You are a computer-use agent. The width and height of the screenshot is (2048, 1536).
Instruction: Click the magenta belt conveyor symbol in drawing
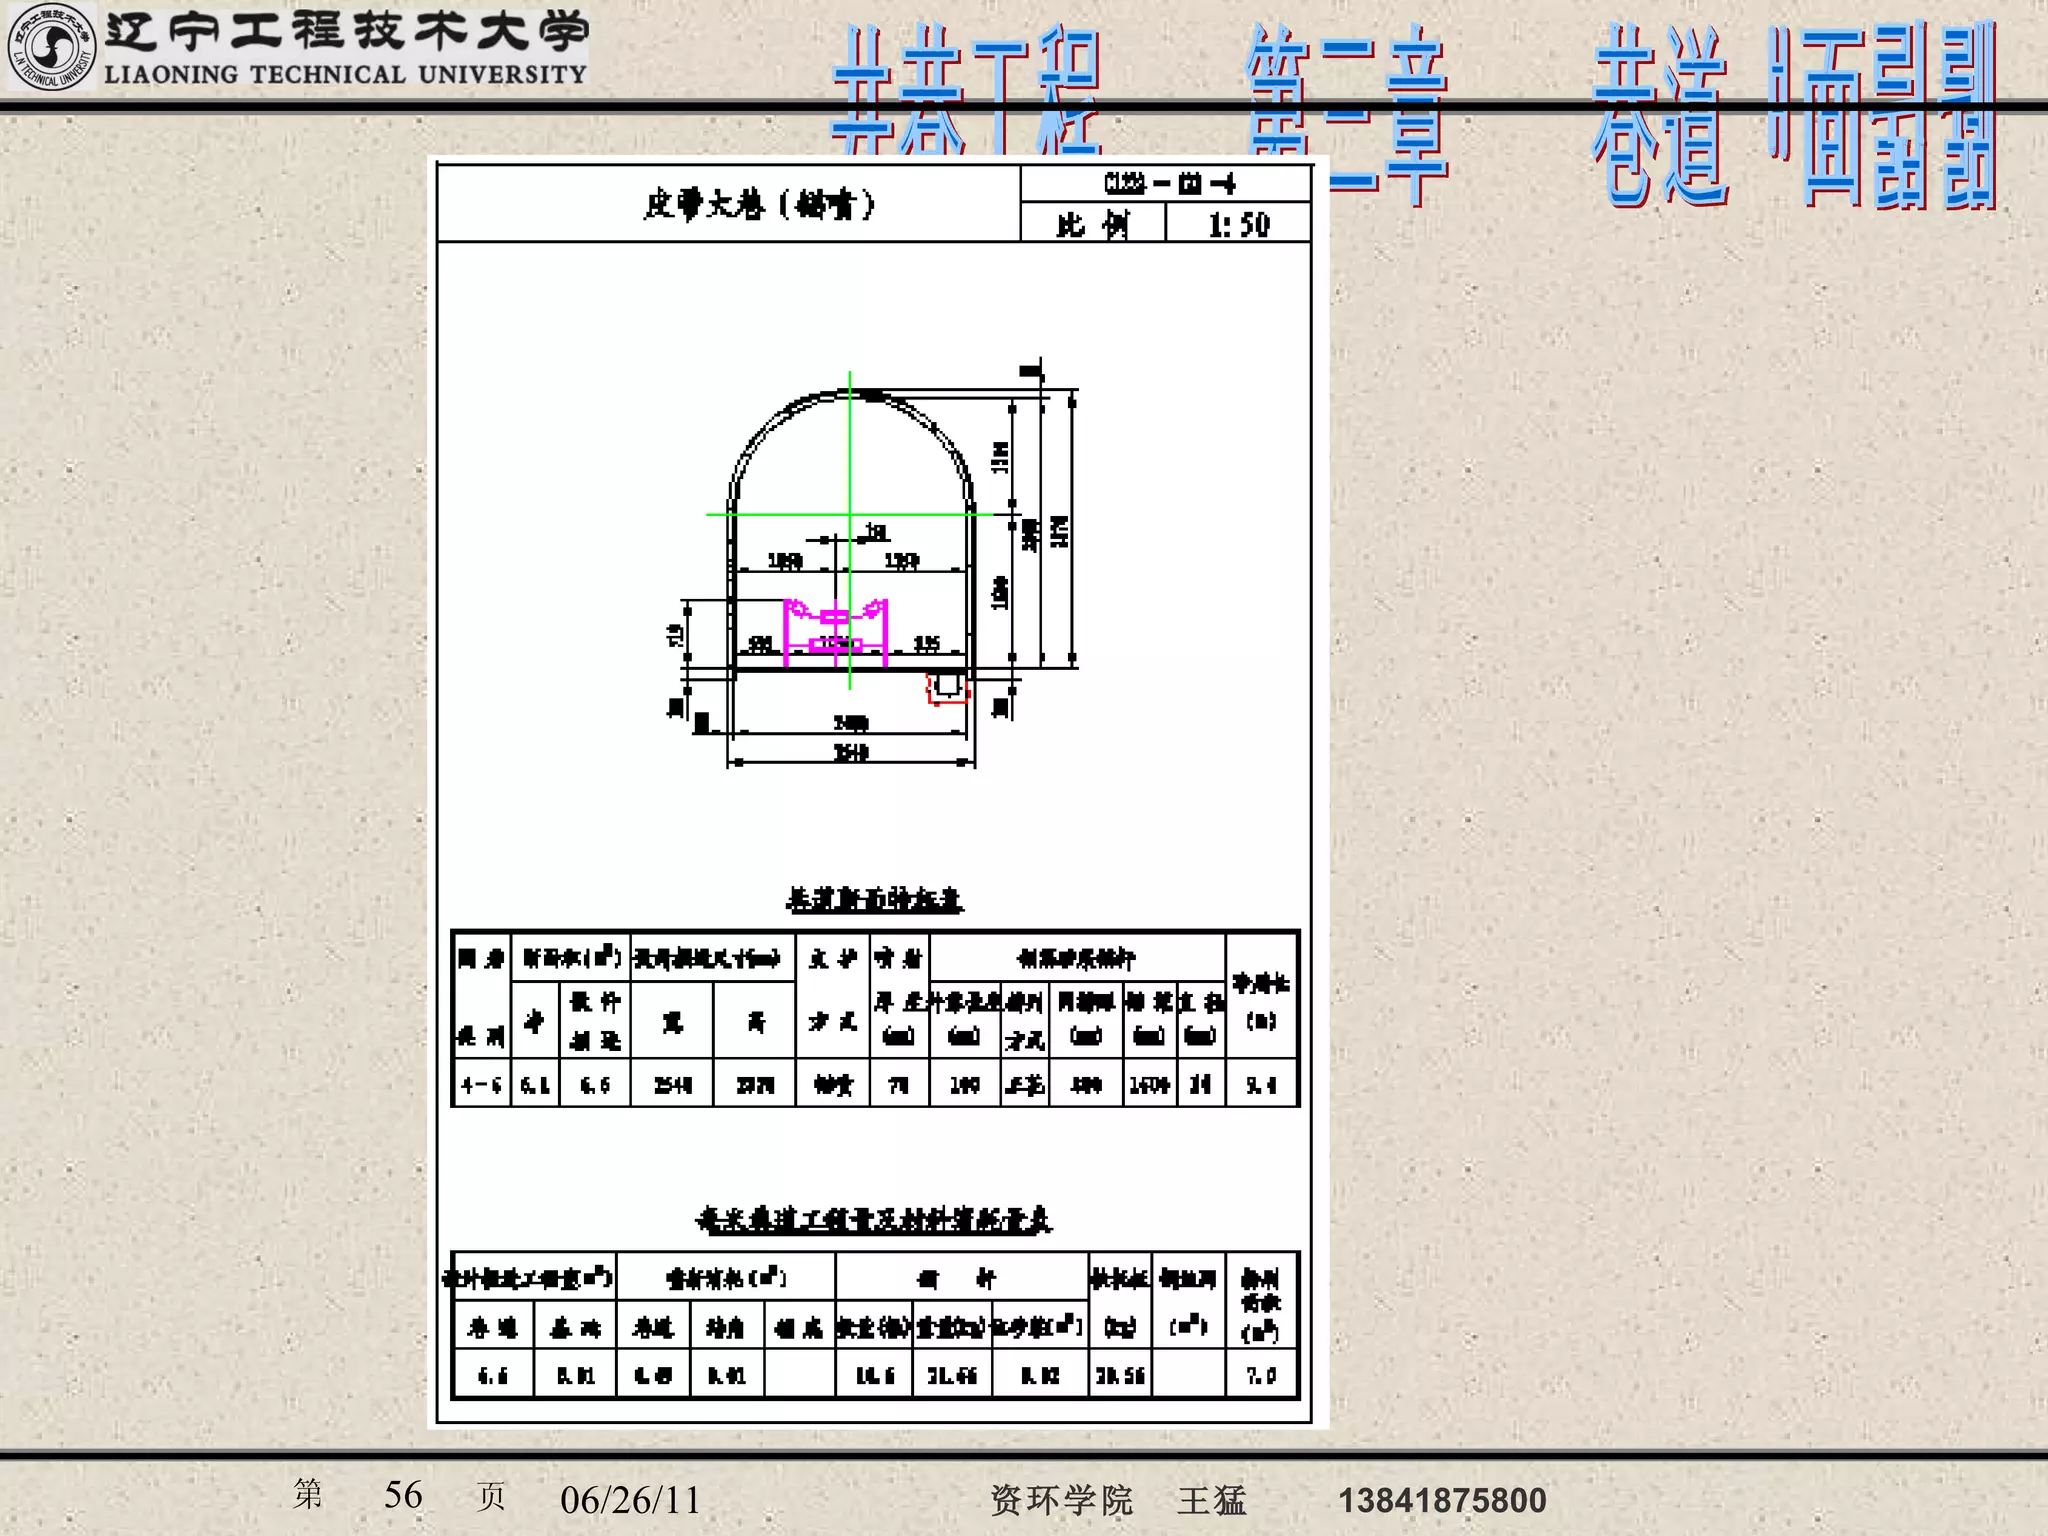point(835,632)
